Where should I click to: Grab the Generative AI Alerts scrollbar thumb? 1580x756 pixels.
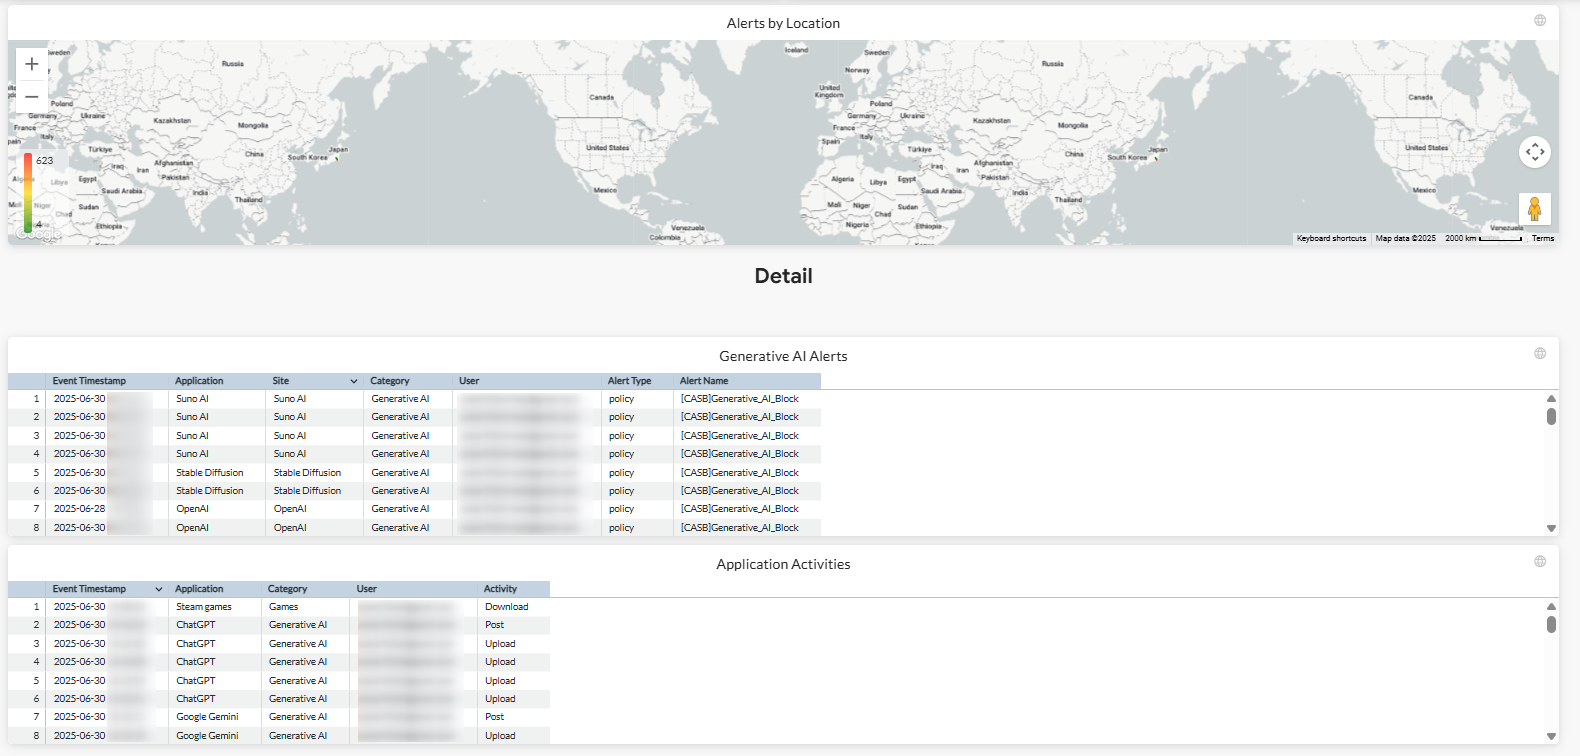(x=1551, y=416)
